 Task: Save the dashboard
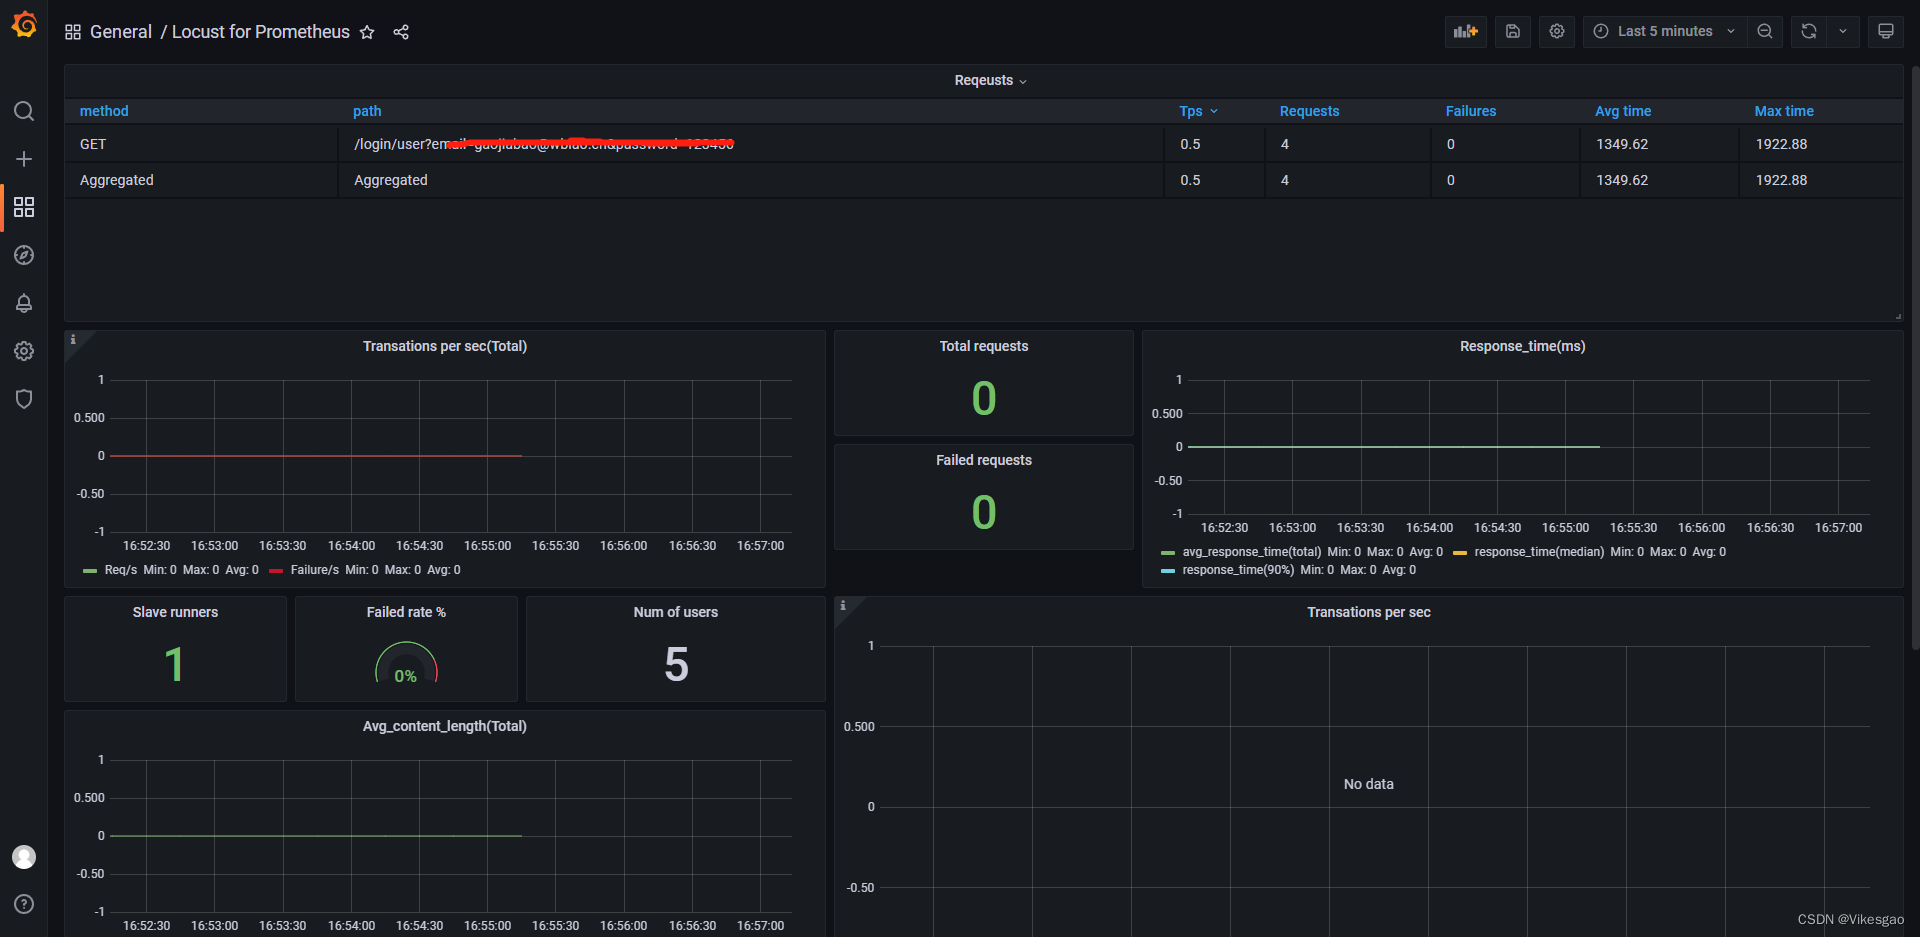(1513, 31)
